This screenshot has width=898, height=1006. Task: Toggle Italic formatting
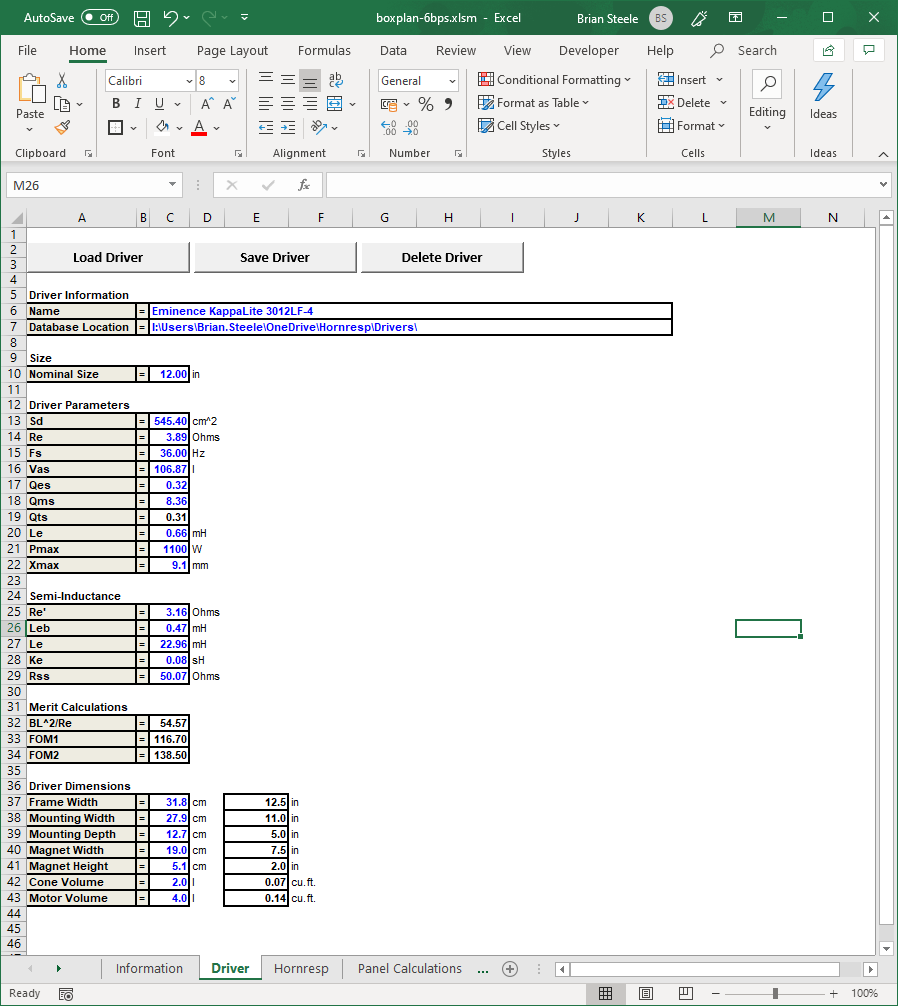pyautogui.click(x=137, y=104)
